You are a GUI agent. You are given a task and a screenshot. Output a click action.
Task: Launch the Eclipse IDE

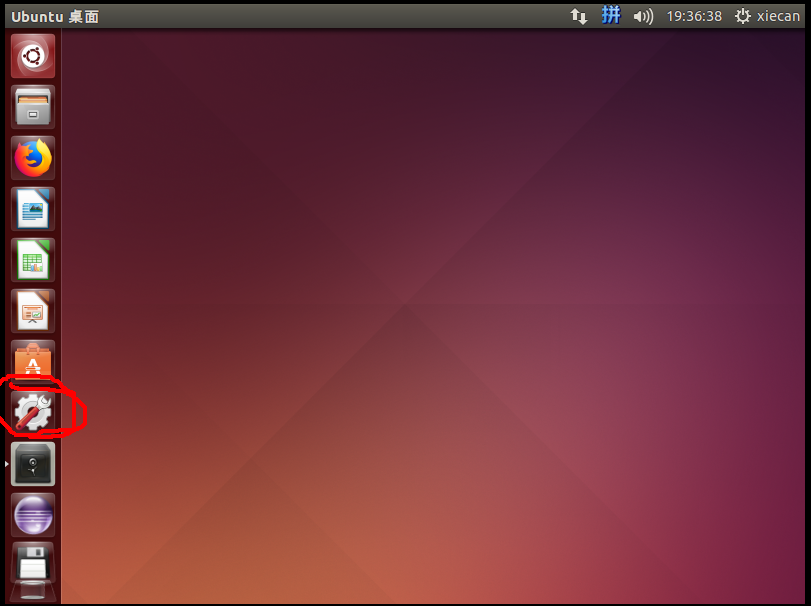33,514
